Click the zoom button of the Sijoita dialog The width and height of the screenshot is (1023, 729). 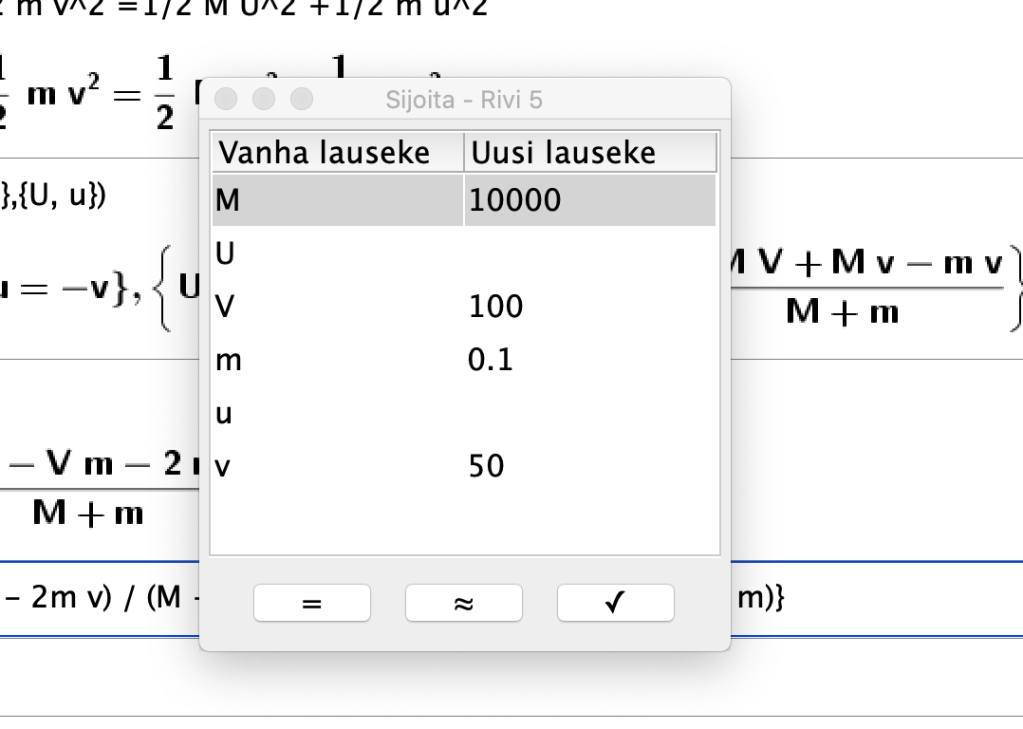pos(301,100)
